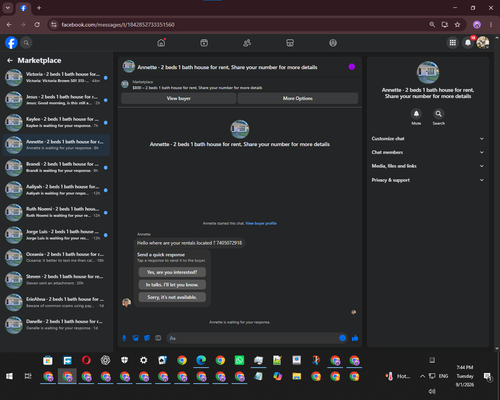Open Jorge Luis's conversation in the list
The height and width of the screenshot is (400, 500).
(56, 235)
